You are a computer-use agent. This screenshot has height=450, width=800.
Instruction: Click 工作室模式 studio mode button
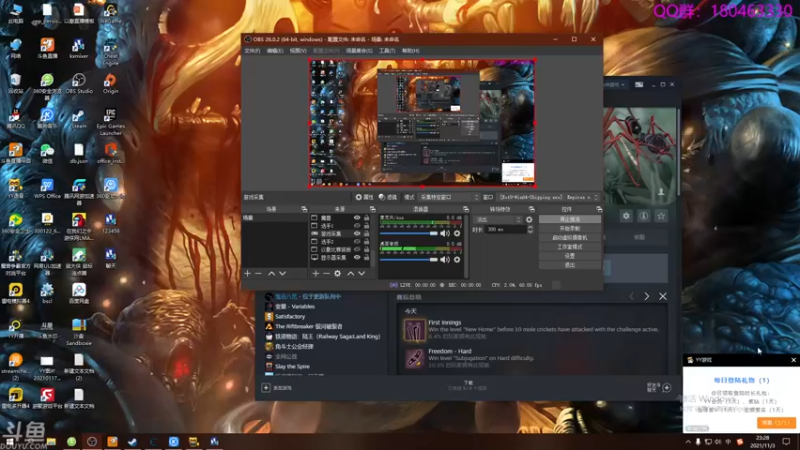[x=569, y=246]
